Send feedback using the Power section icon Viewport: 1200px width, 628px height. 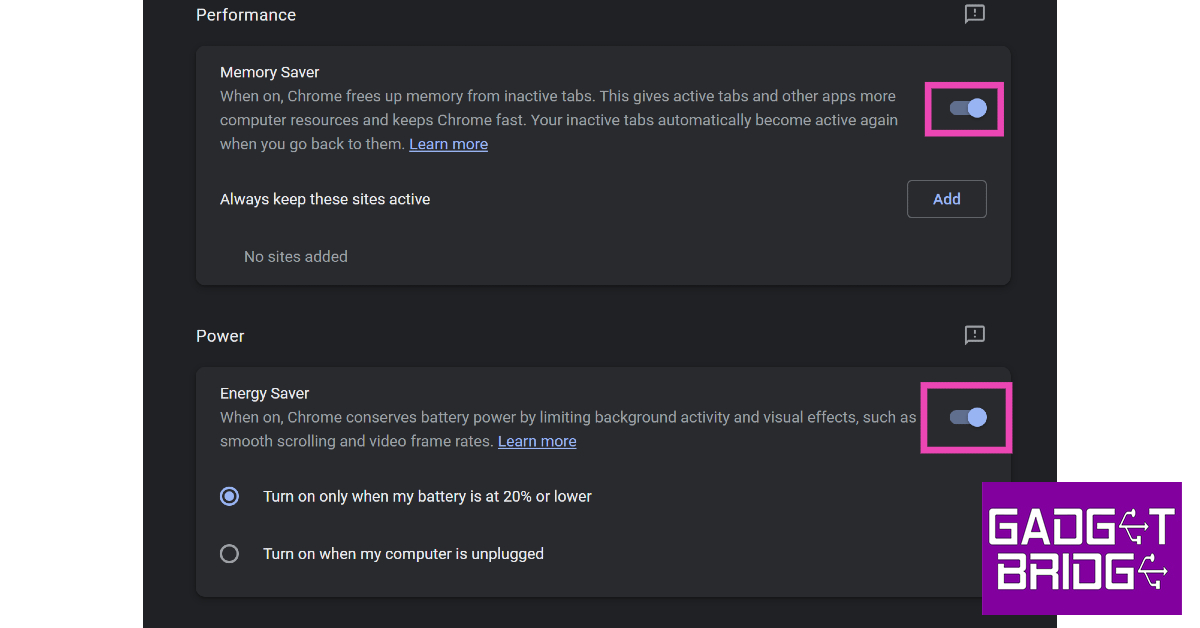coord(974,335)
